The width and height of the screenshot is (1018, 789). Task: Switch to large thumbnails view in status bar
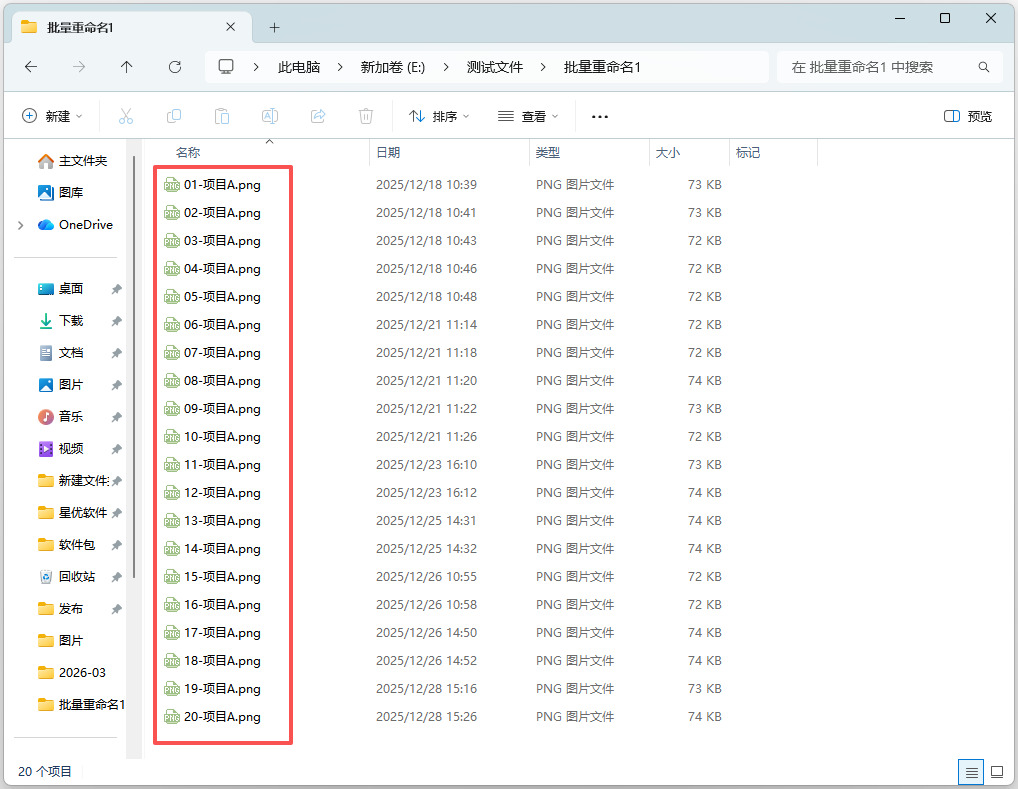click(x=997, y=772)
